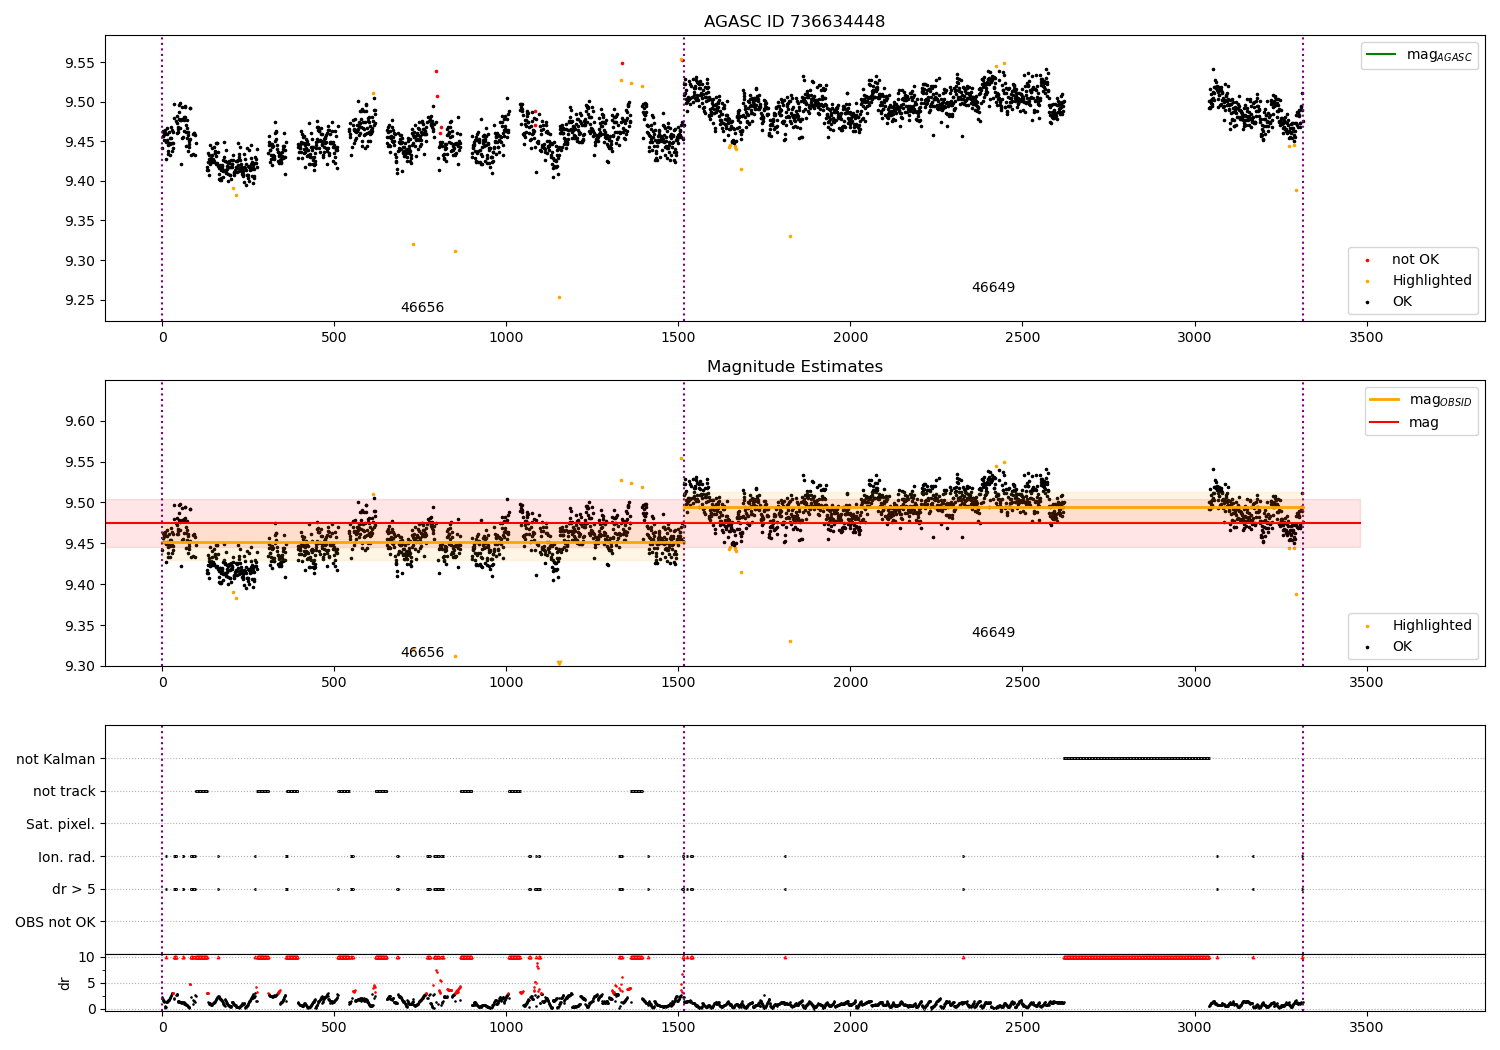Click the 'OBS not OK' row label

[56, 922]
